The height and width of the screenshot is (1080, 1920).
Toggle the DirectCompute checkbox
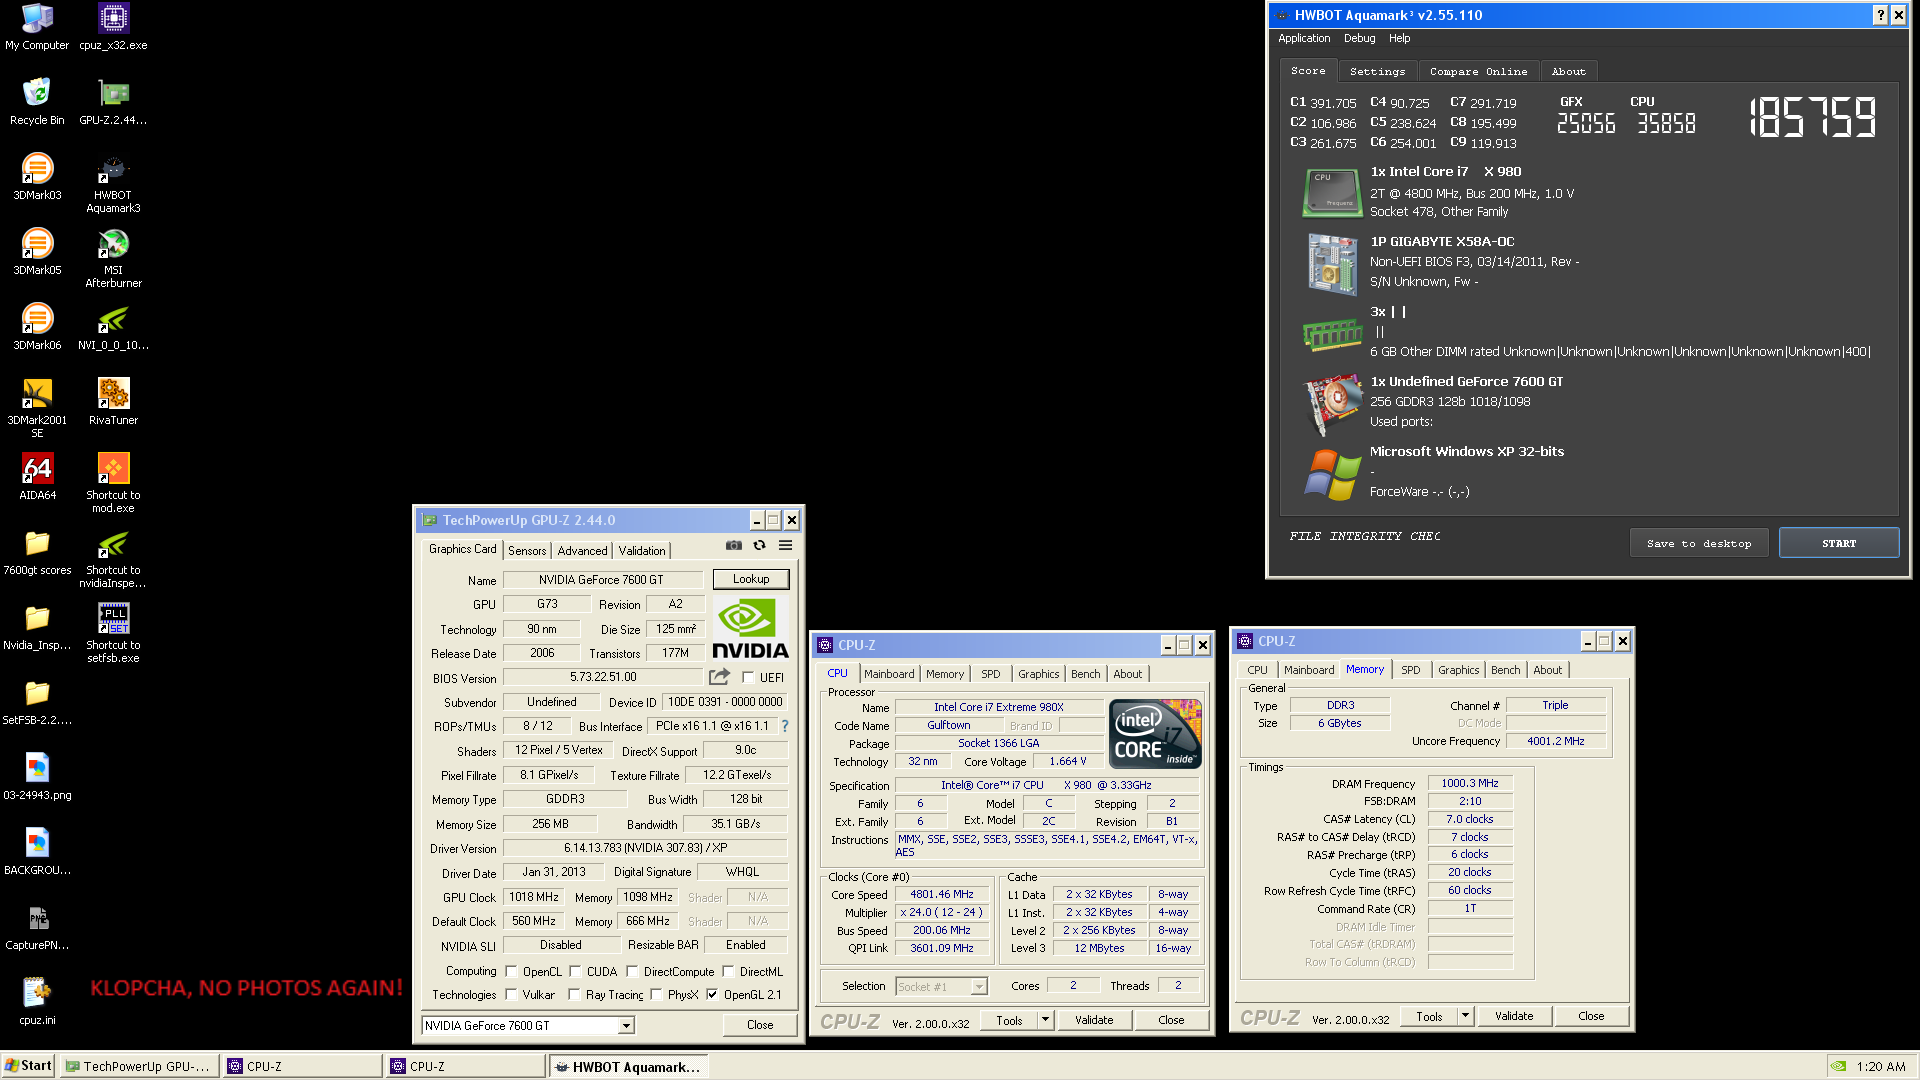point(632,971)
